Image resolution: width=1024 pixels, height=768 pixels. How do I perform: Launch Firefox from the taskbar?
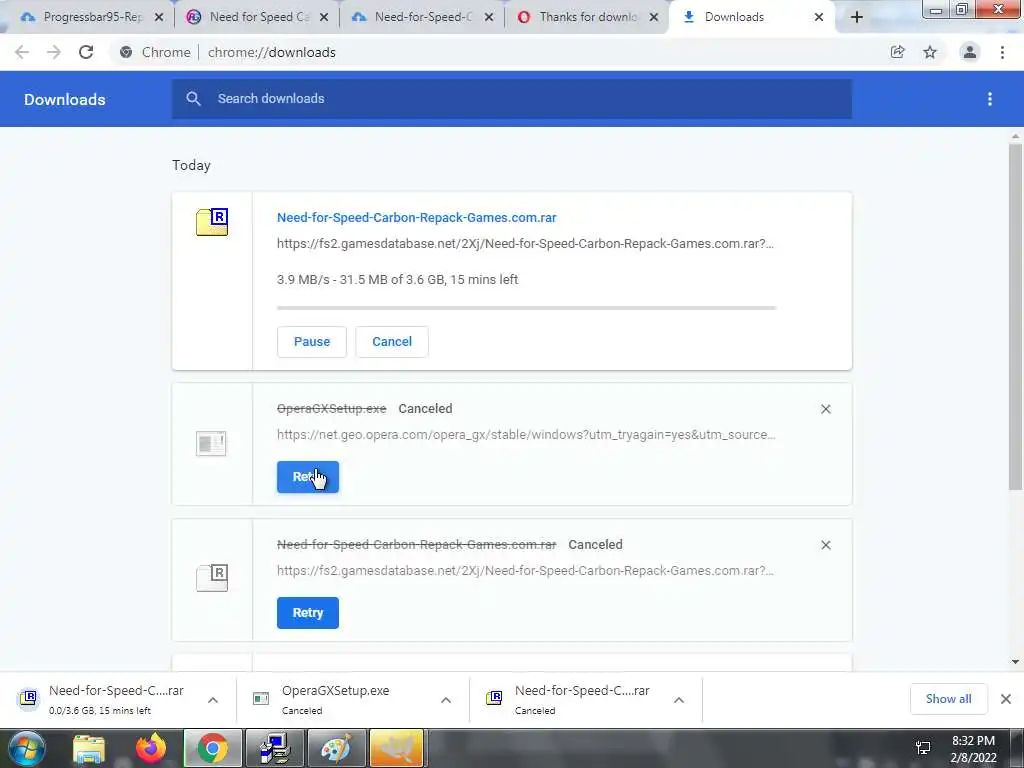[x=151, y=748]
